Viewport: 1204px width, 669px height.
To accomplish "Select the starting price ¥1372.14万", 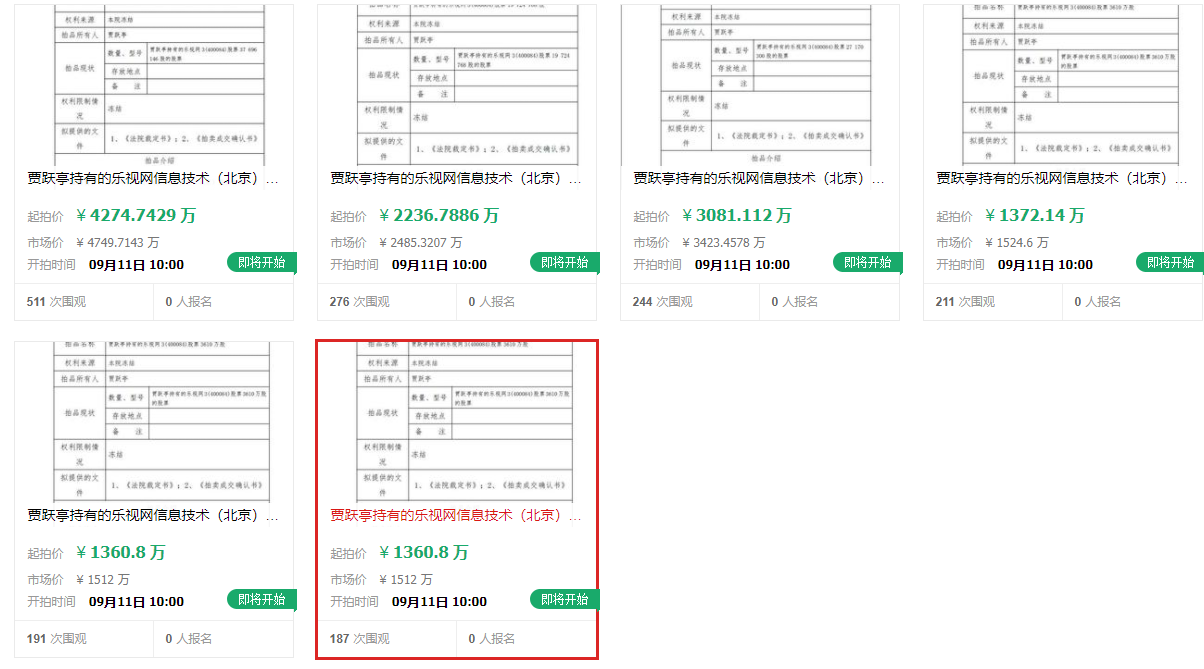I will 1035,216.
